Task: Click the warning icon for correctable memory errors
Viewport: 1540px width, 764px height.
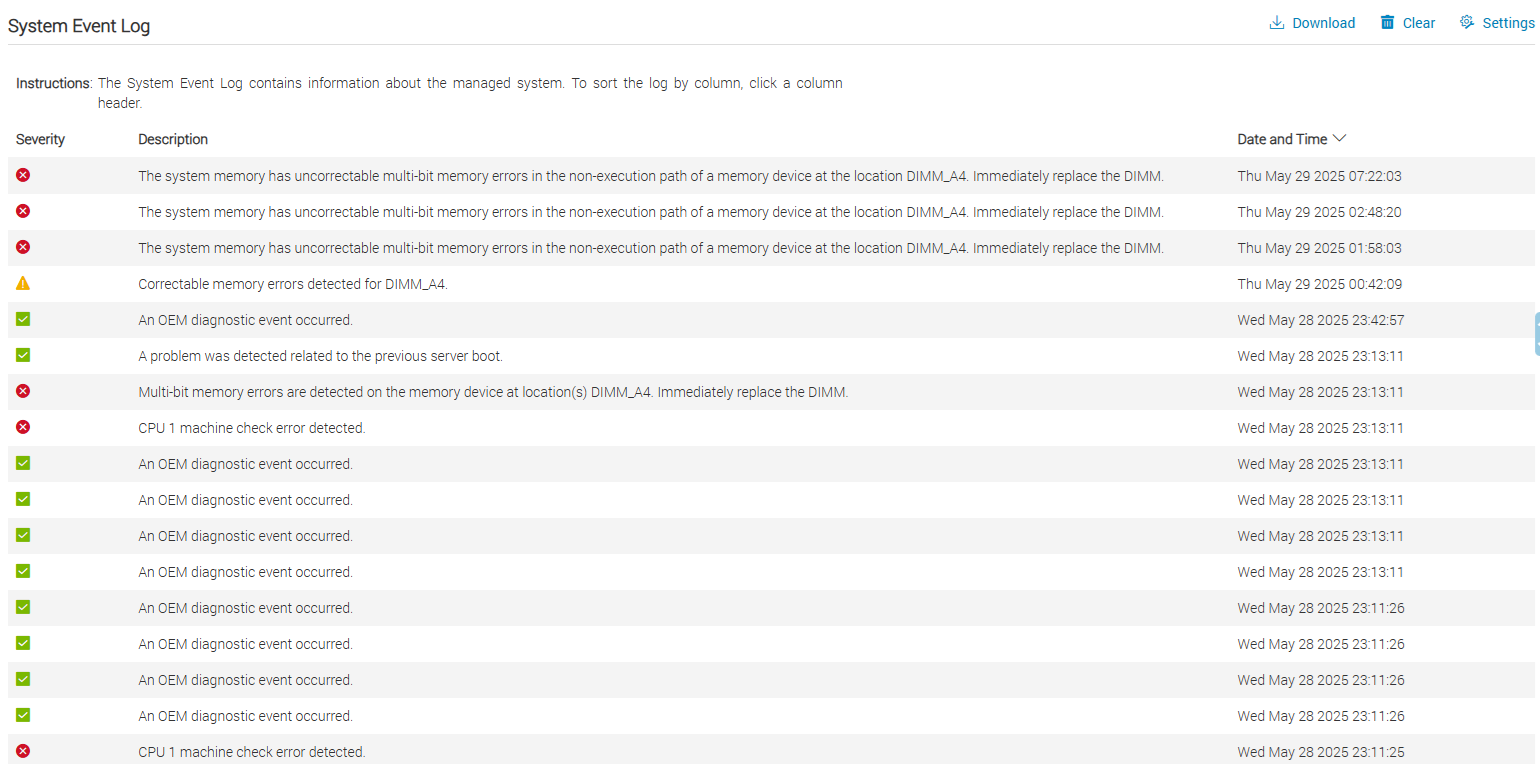Action: coord(23,283)
